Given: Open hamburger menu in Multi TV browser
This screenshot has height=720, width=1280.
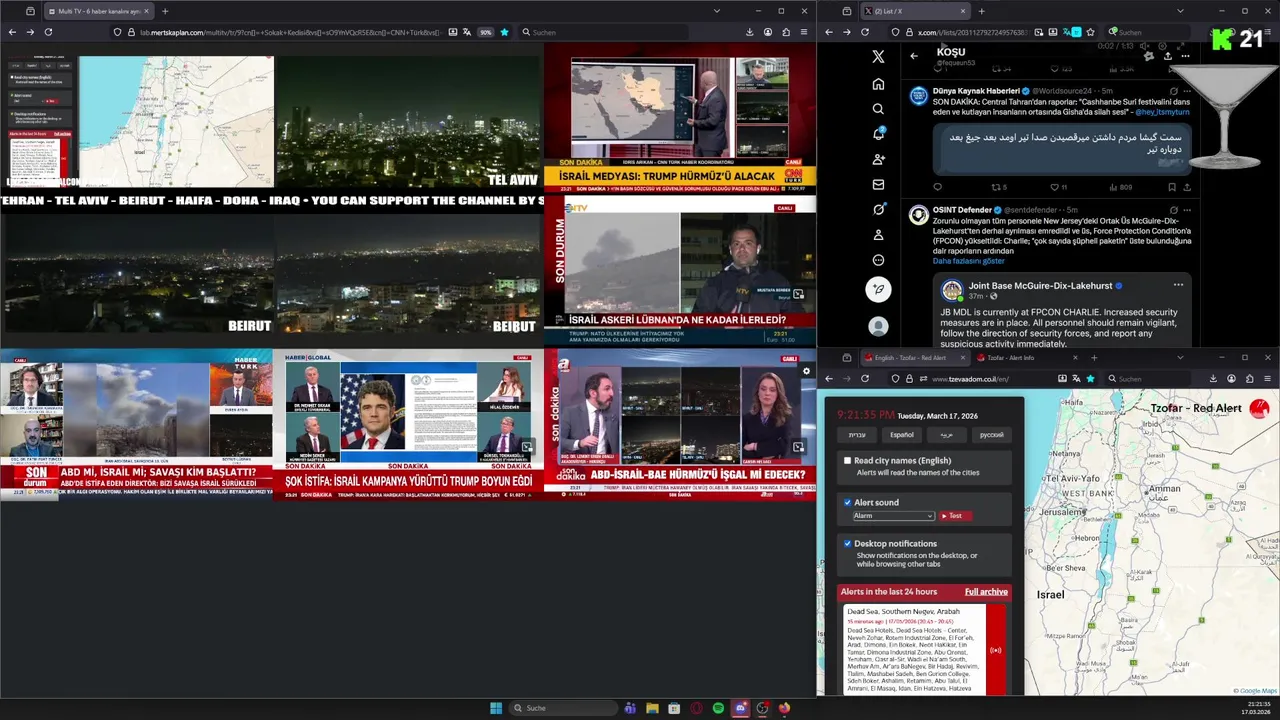Looking at the screenshot, I should [804, 32].
